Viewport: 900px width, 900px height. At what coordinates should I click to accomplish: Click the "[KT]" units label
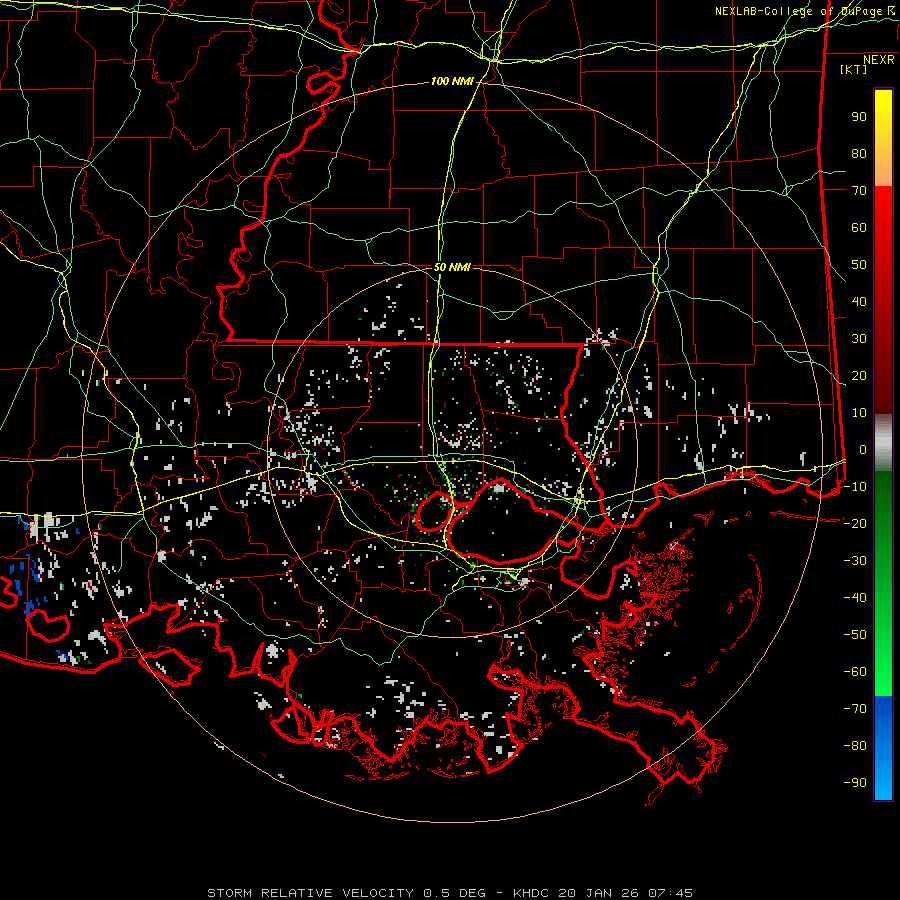coord(854,69)
